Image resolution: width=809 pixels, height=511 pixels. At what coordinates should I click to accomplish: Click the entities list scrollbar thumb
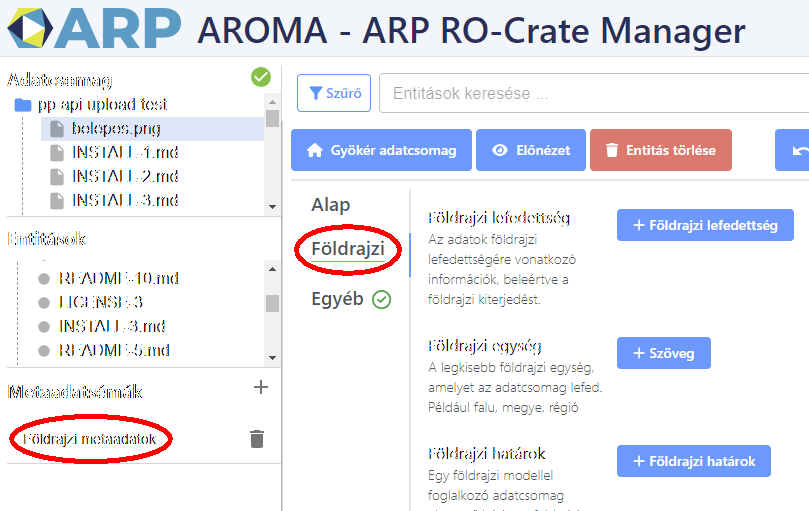(x=272, y=304)
